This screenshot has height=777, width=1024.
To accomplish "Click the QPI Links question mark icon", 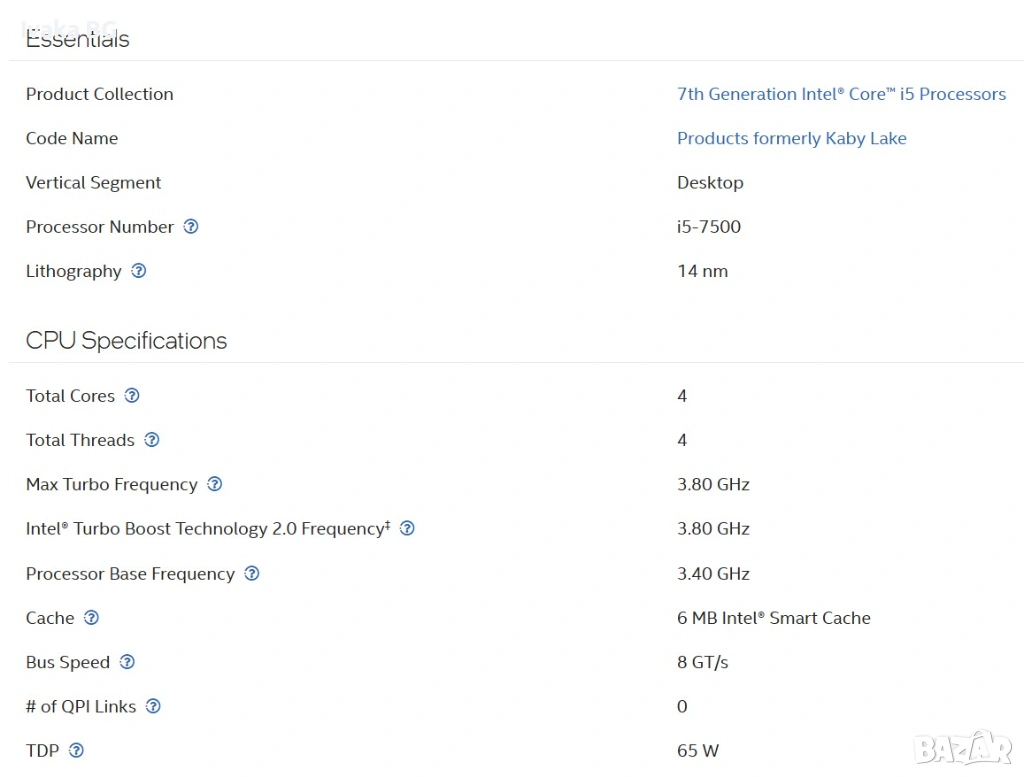I will 153,706.
